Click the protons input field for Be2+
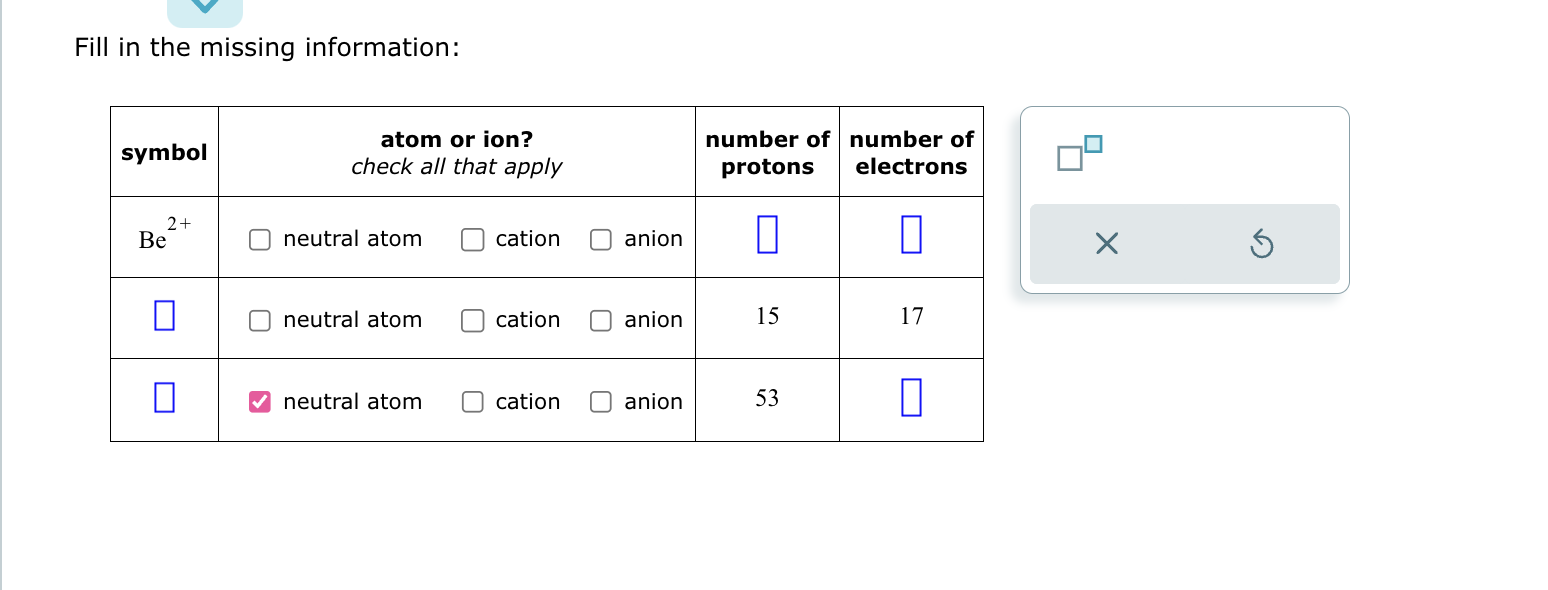Screen dimensions: 1548x590 point(766,235)
